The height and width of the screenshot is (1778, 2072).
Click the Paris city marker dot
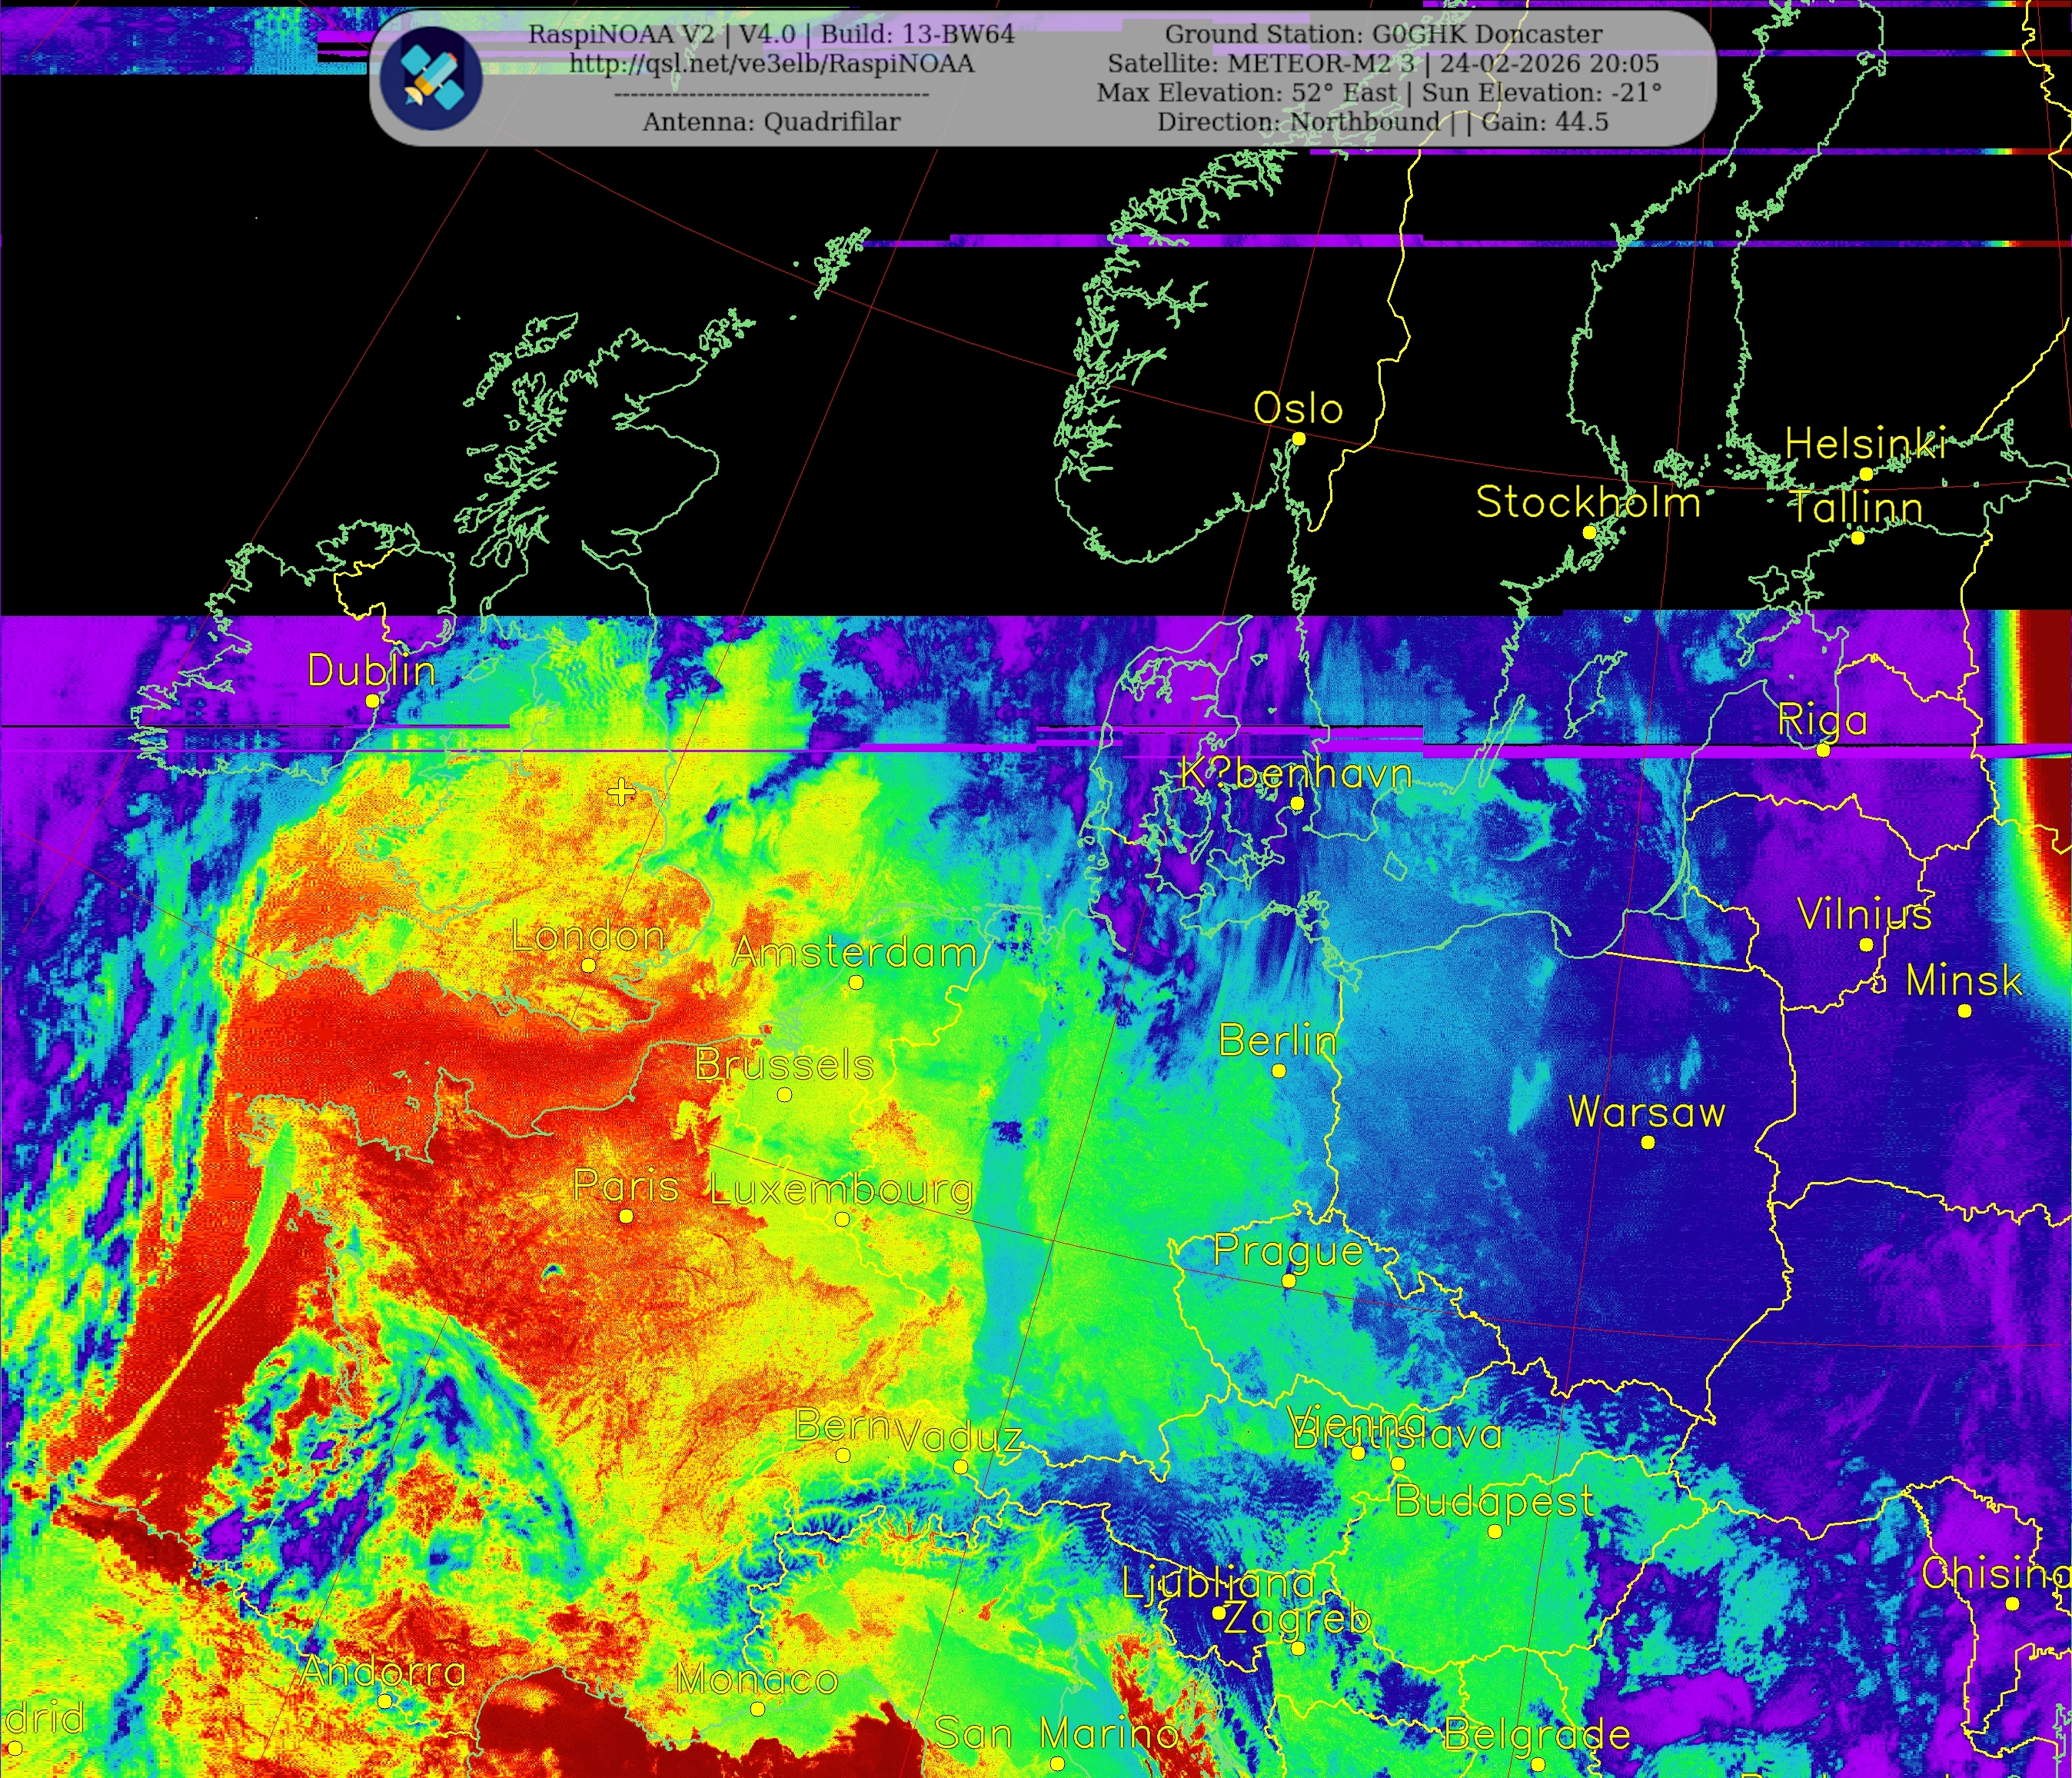(626, 1217)
